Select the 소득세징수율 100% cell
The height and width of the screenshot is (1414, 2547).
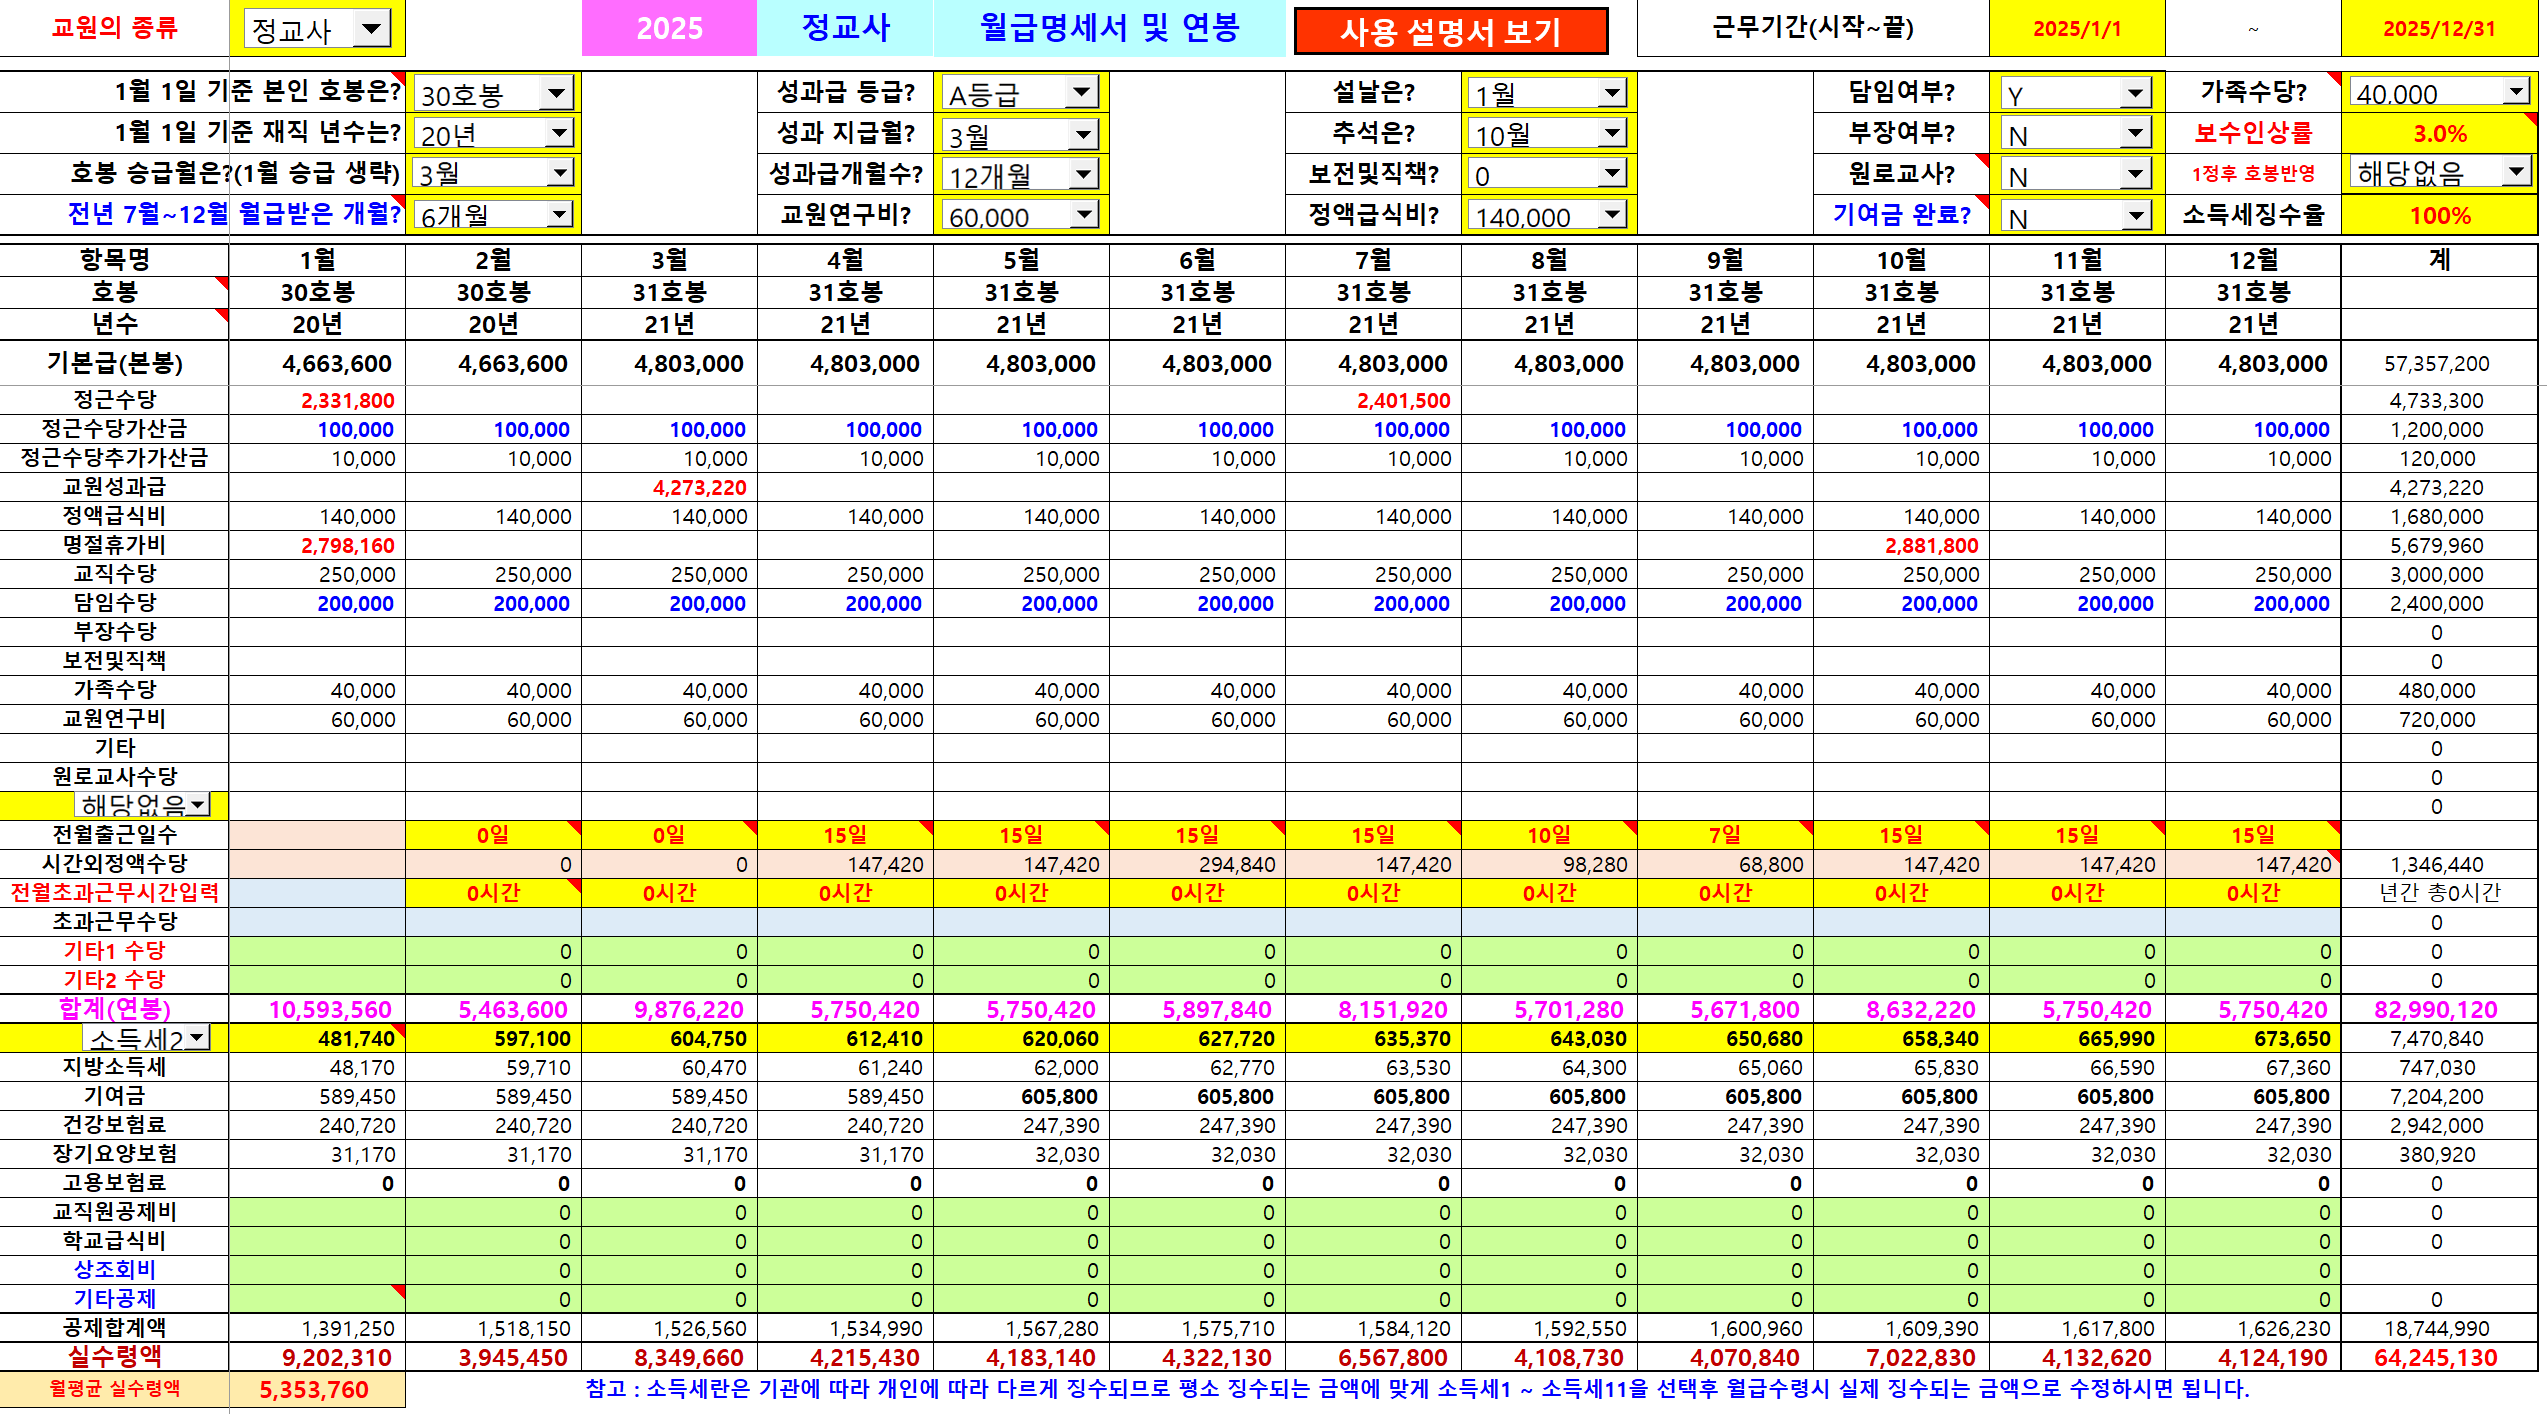coord(2438,215)
